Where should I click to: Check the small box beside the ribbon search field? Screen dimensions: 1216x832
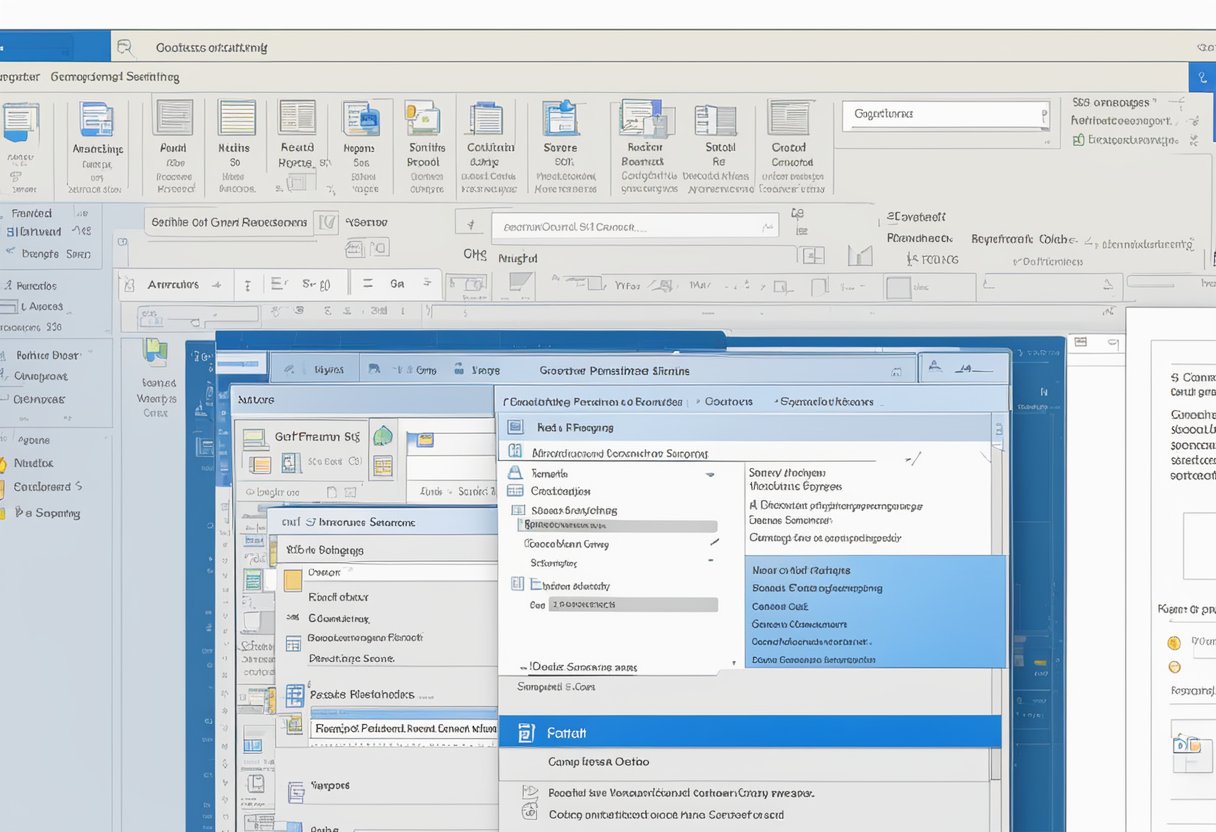(x=327, y=222)
